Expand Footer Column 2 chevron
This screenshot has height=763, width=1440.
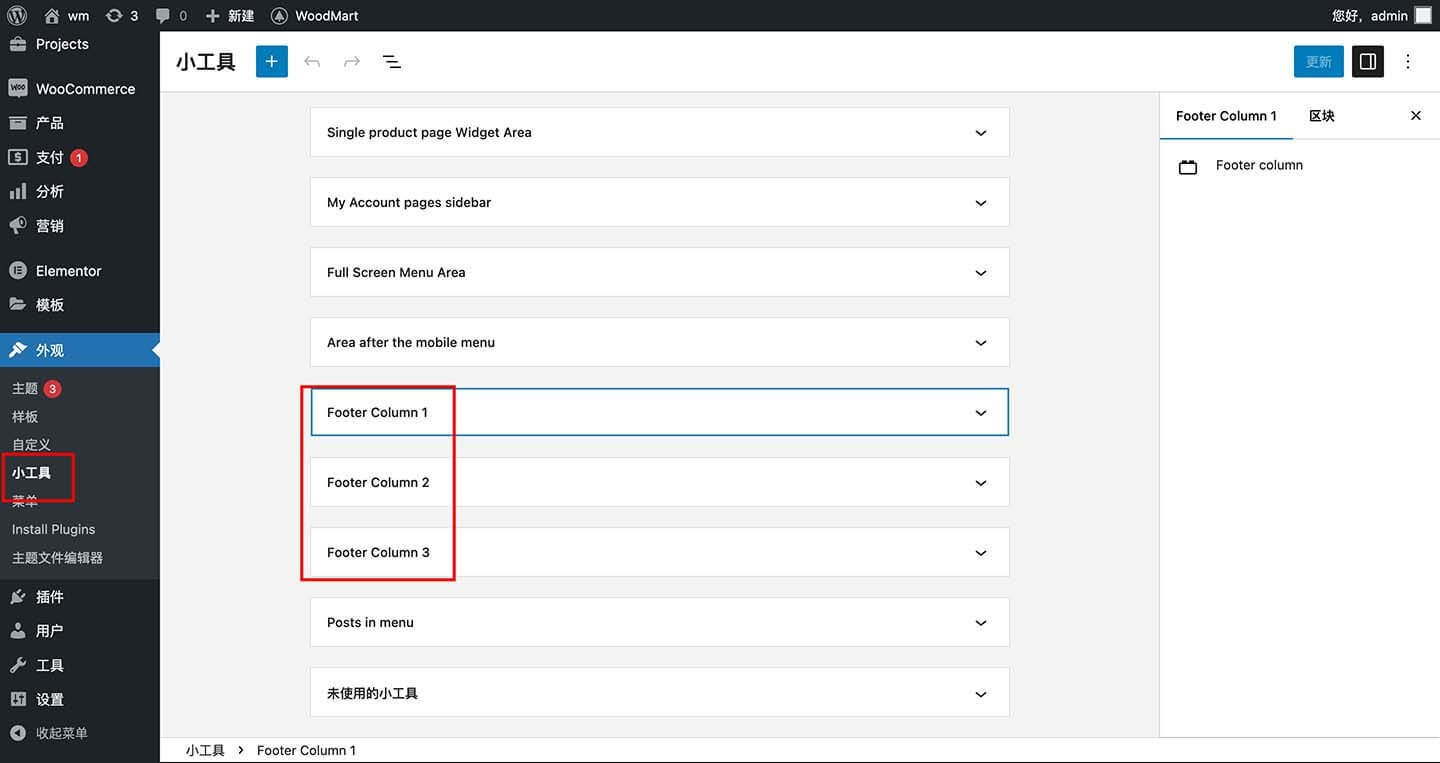(x=981, y=483)
